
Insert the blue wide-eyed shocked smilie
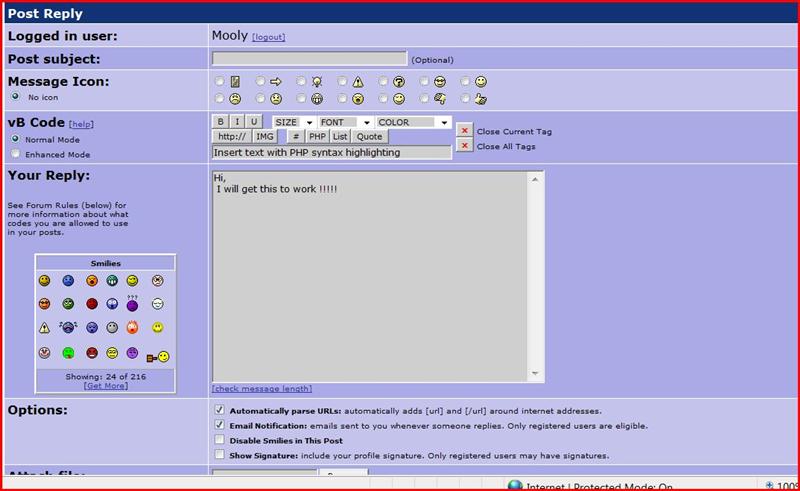[x=112, y=304]
